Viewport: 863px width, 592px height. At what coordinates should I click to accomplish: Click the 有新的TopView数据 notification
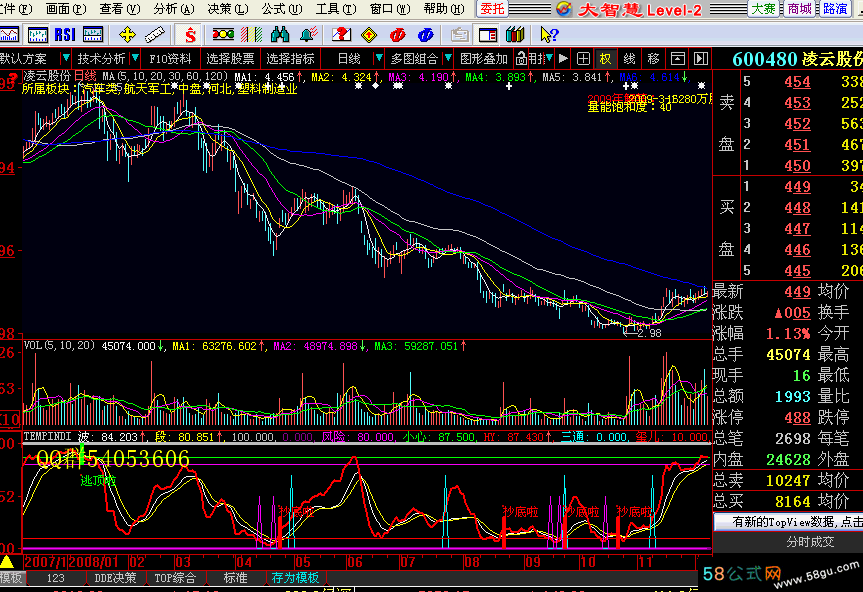tap(789, 522)
